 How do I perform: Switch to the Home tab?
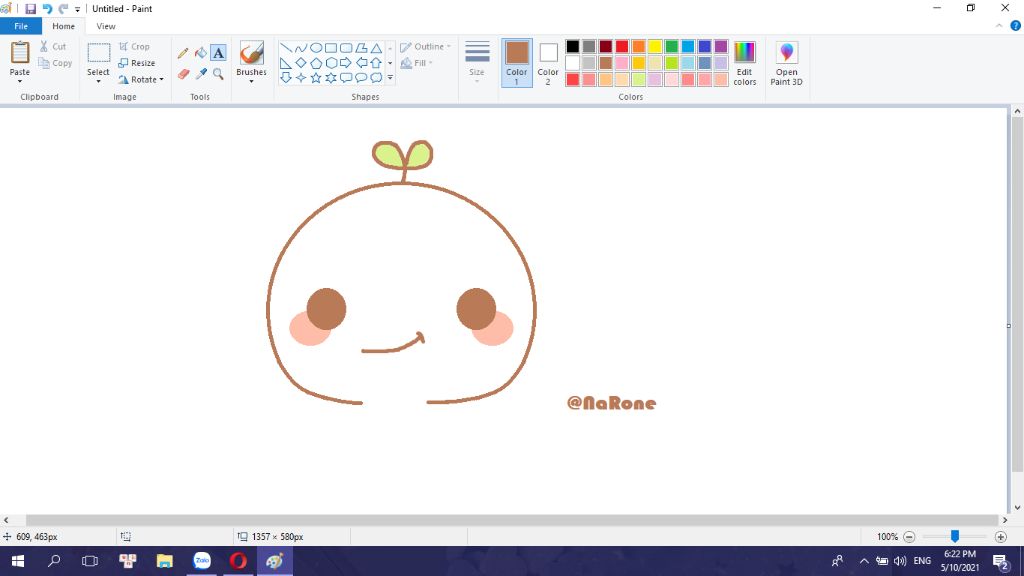pyautogui.click(x=63, y=26)
